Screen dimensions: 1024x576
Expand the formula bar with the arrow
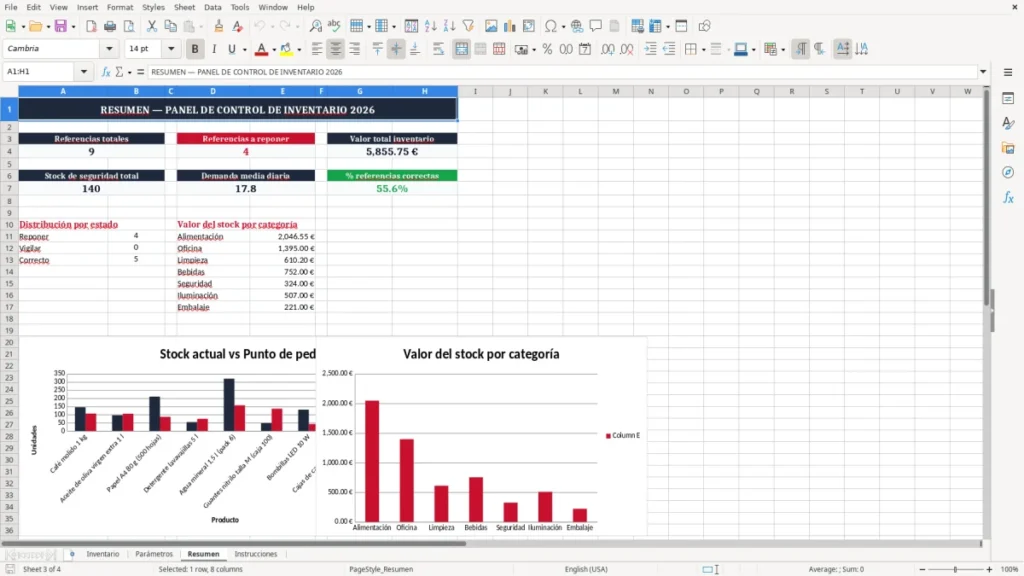[x=983, y=72]
